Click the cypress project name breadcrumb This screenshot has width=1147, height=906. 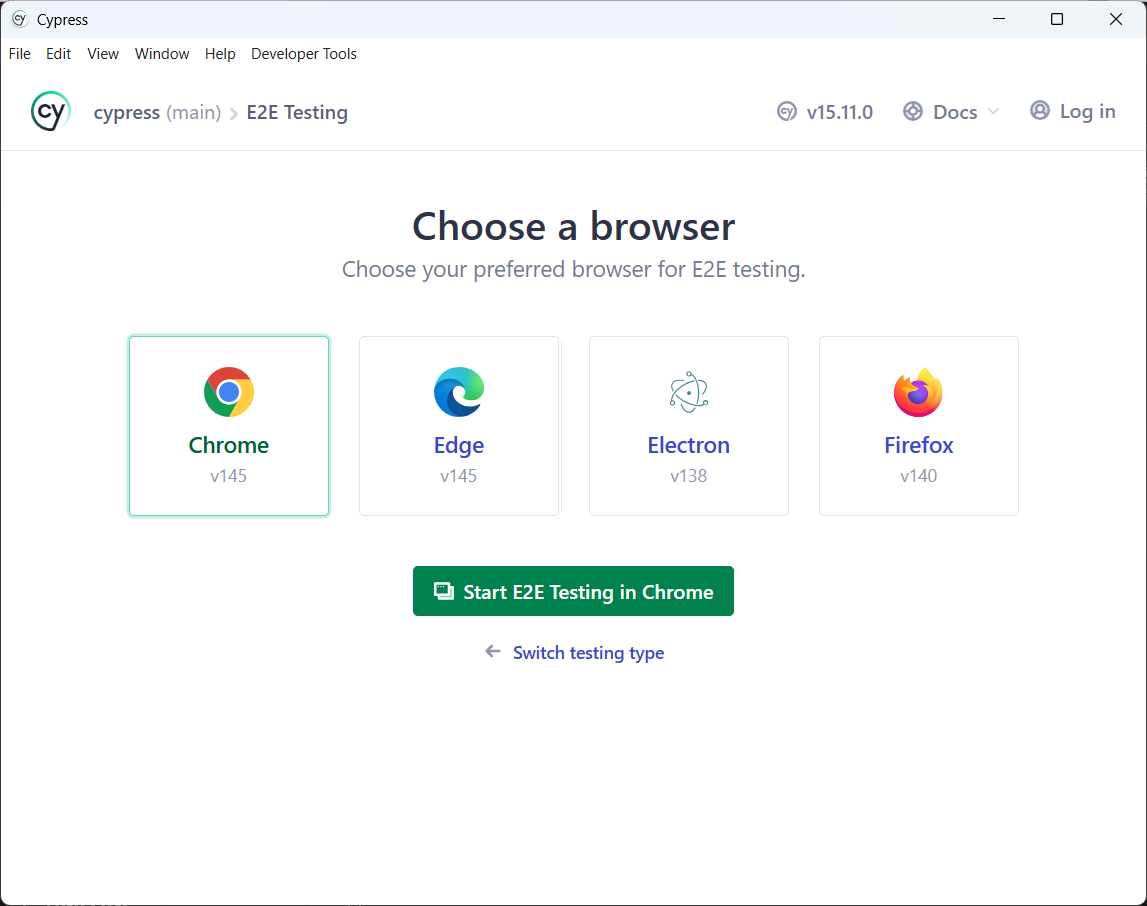tap(127, 112)
